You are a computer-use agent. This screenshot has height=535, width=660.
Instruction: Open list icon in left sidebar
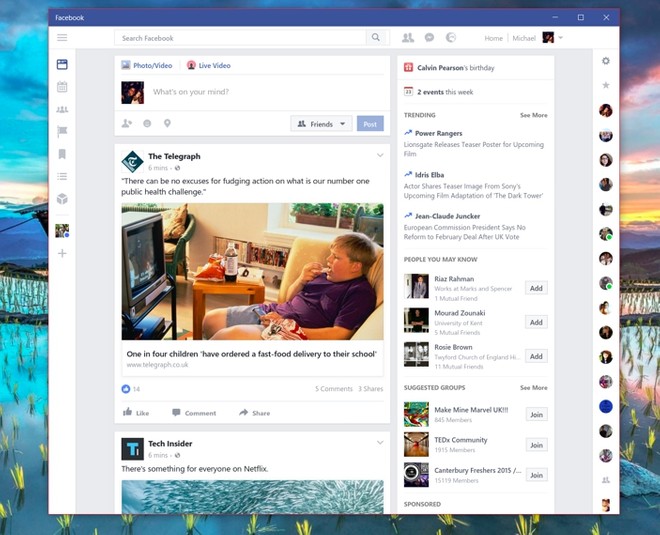(x=62, y=176)
